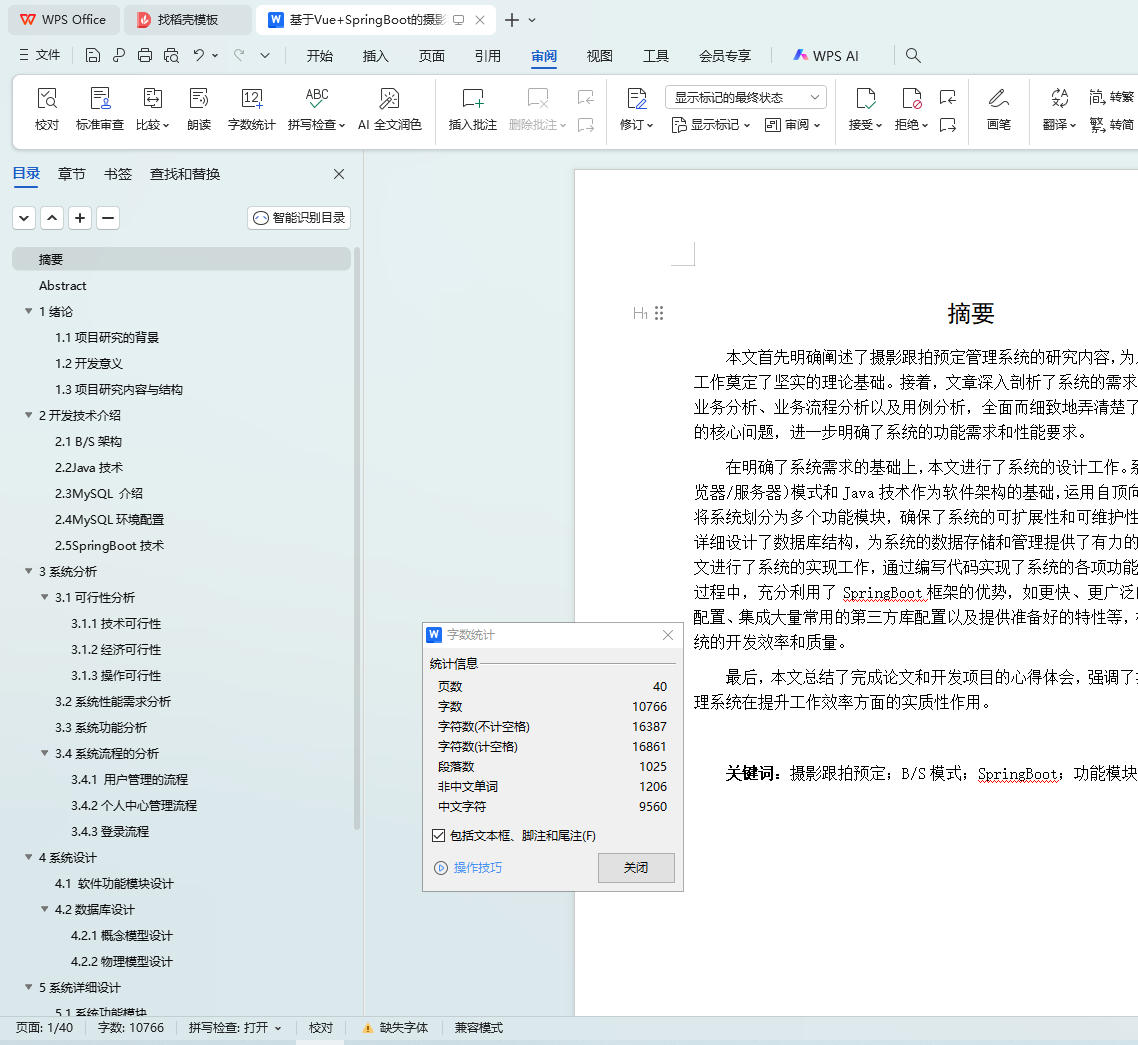Click the 朗读 read aloud icon
This screenshot has width=1138, height=1045.
[199, 109]
